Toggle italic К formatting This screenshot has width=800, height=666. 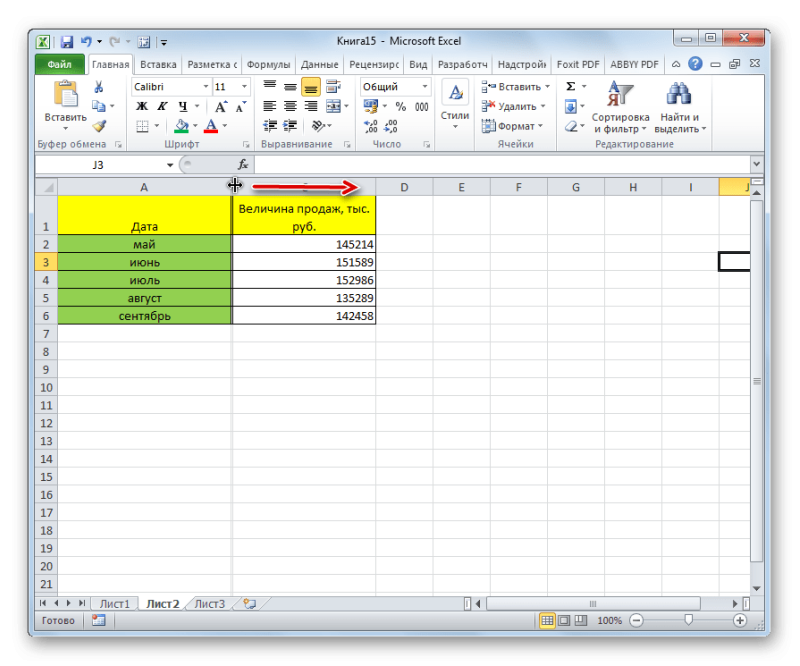(162, 107)
